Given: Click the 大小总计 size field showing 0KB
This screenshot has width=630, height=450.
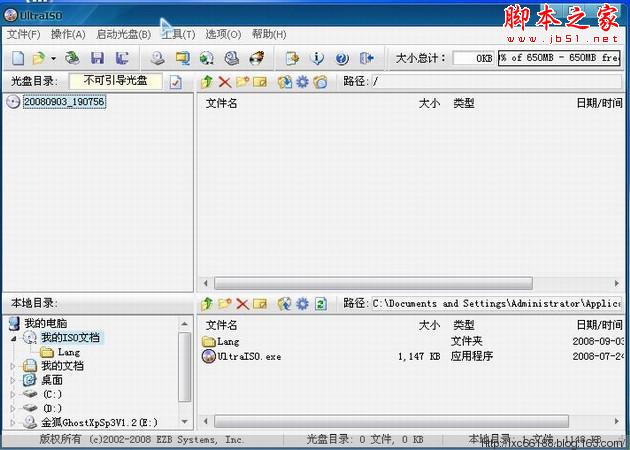Looking at the screenshot, I should pyautogui.click(x=473, y=58).
